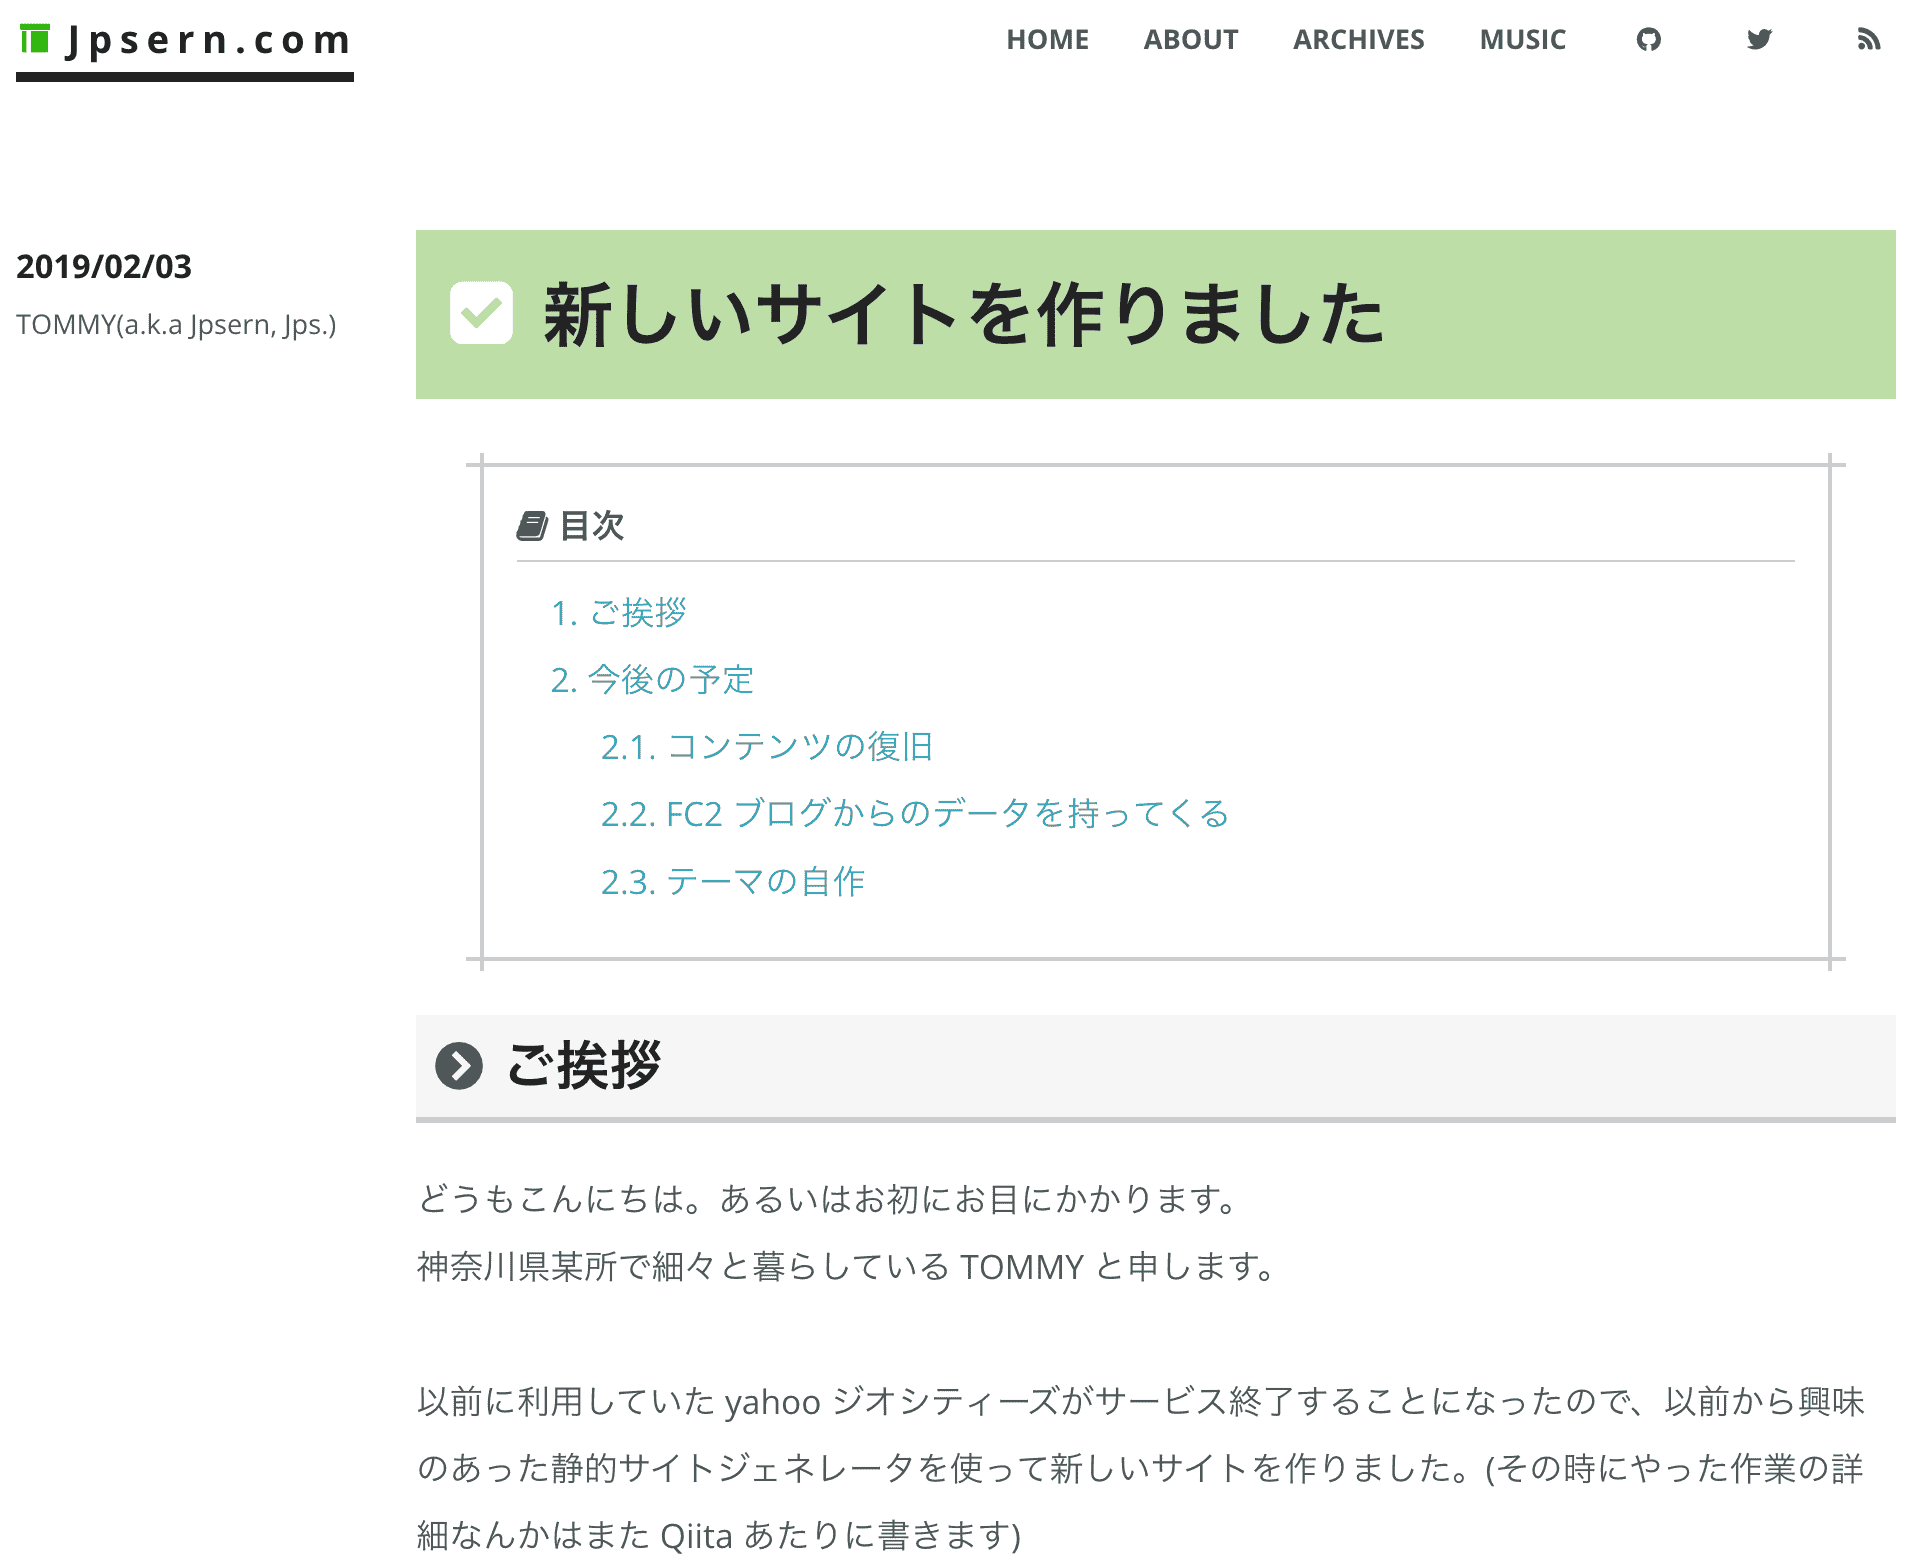The width and height of the screenshot is (1922, 1564).
Task: Click the checkmark icon beside the post title
Action: coord(481,315)
